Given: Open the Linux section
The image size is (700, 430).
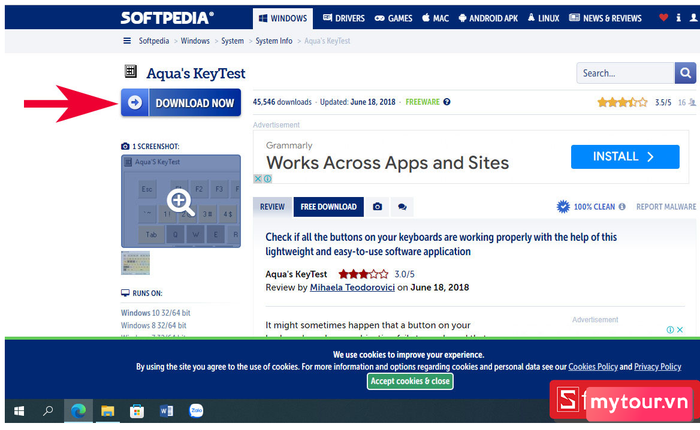Looking at the screenshot, I should pos(543,18).
